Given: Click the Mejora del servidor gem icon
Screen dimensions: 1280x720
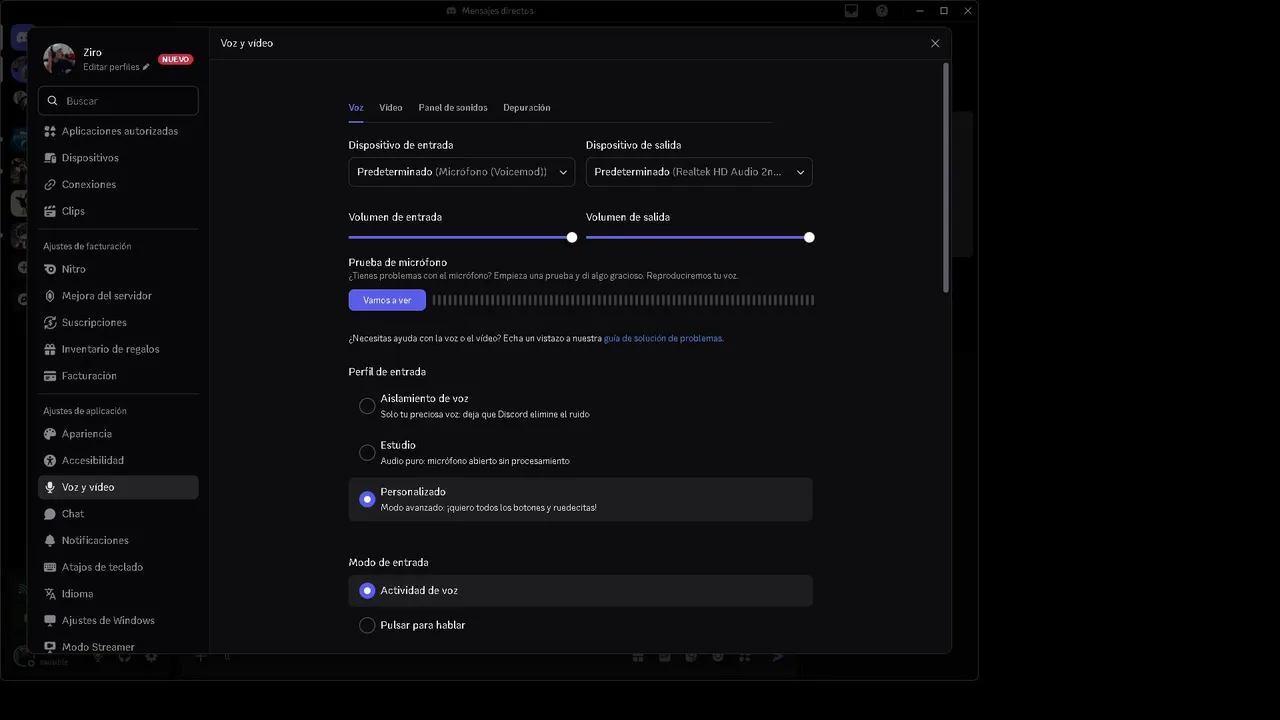Looking at the screenshot, I should tap(51, 296).
